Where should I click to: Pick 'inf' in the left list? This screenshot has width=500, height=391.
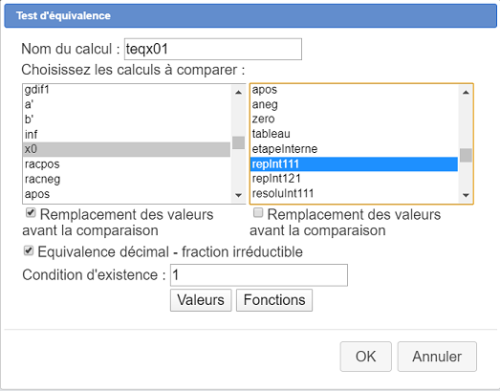point(127,135)
